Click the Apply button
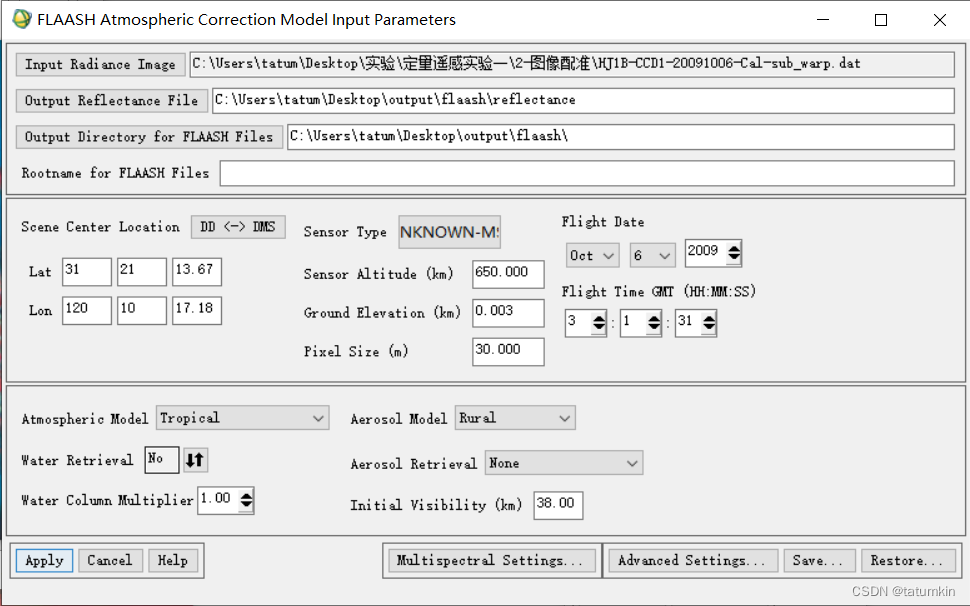 point(45,561)
